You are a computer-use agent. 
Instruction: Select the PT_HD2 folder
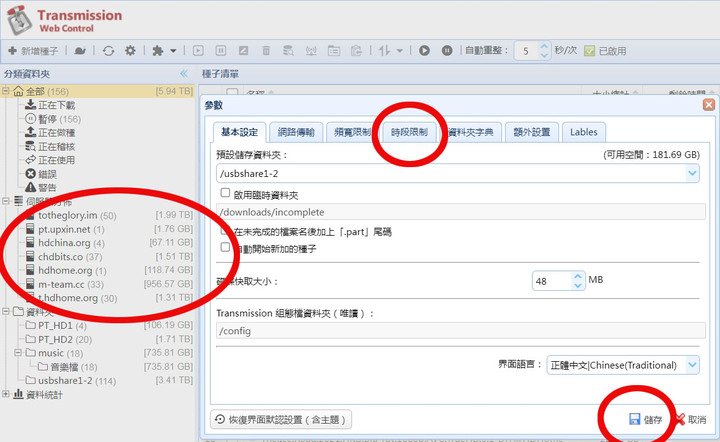click(58, 339)
